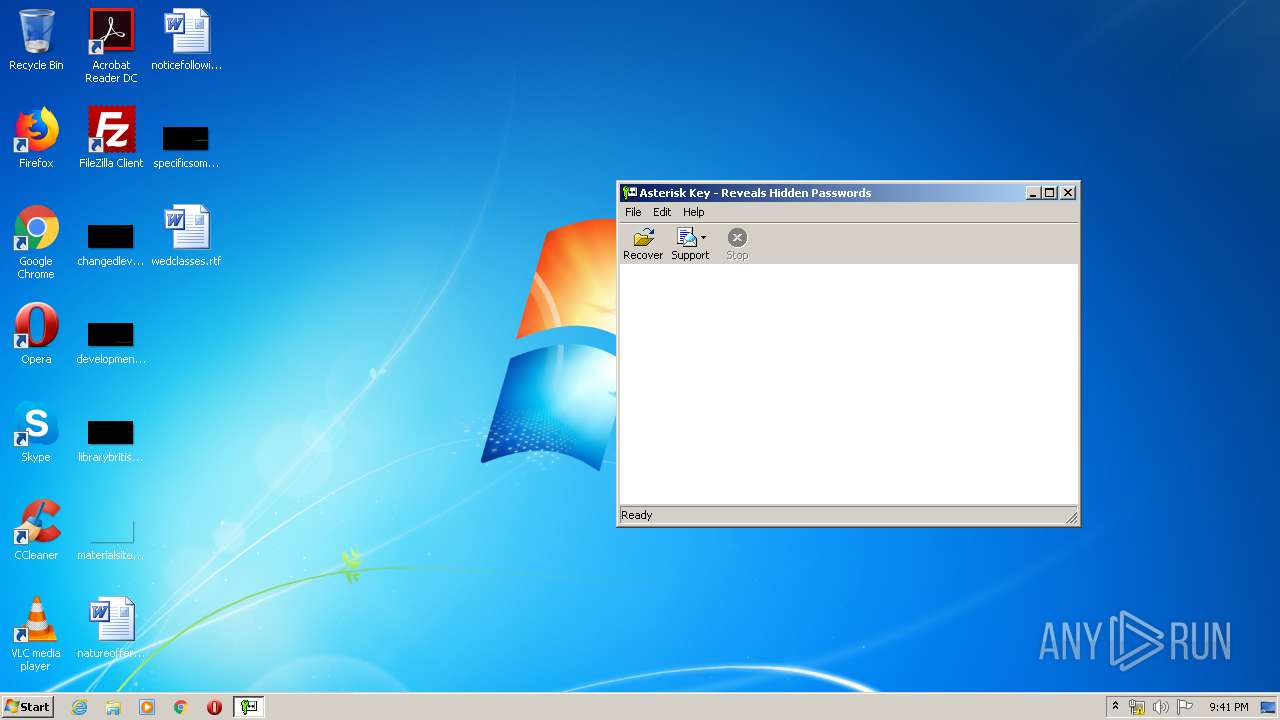
Task: Click the 9:41 PM clock
Action: point(1228,707)
